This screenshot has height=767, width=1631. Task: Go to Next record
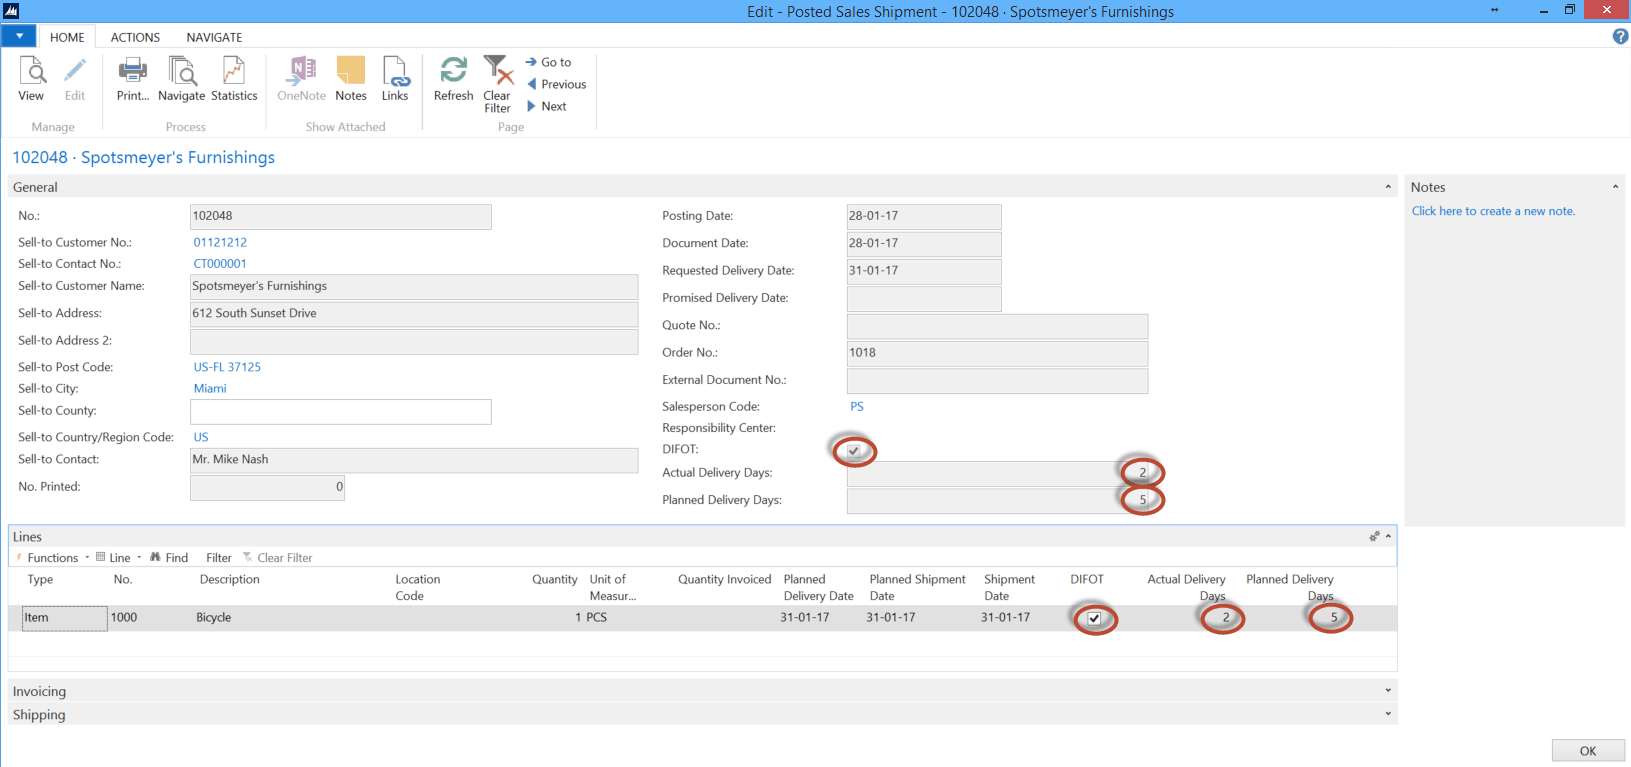[547, 106]
